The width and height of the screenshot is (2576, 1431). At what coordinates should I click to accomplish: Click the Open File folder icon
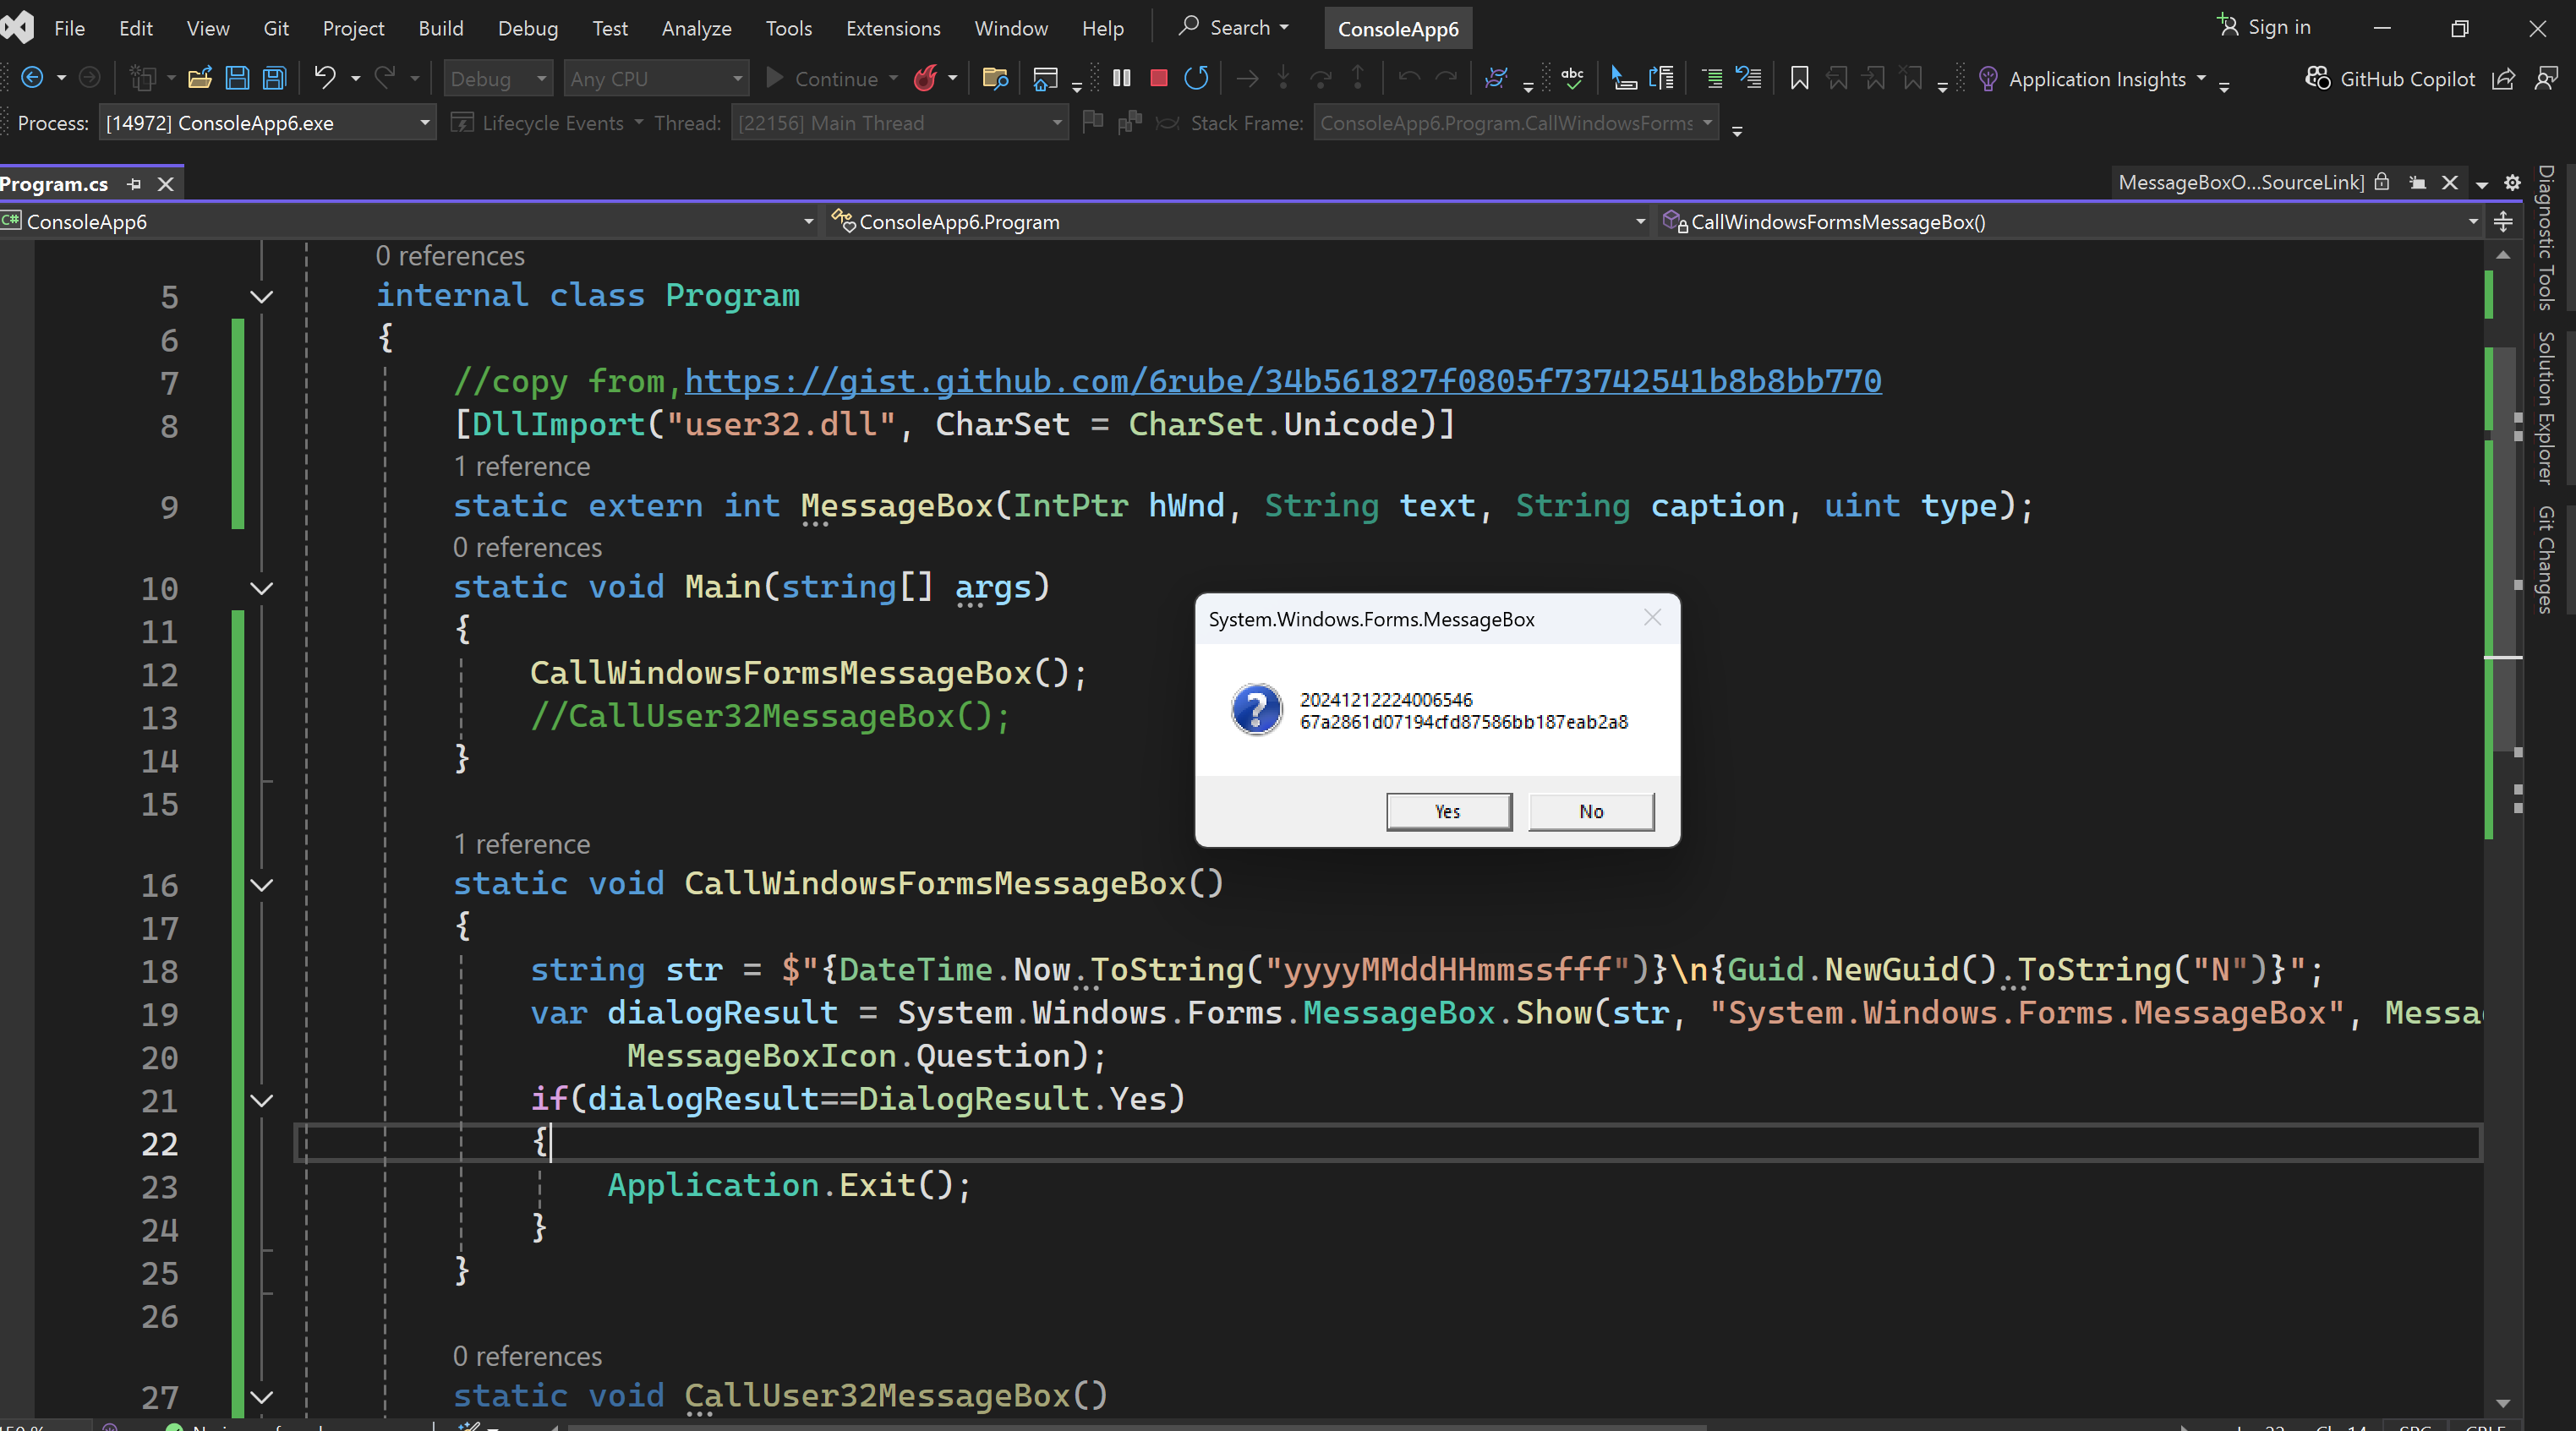coord(200,78)
